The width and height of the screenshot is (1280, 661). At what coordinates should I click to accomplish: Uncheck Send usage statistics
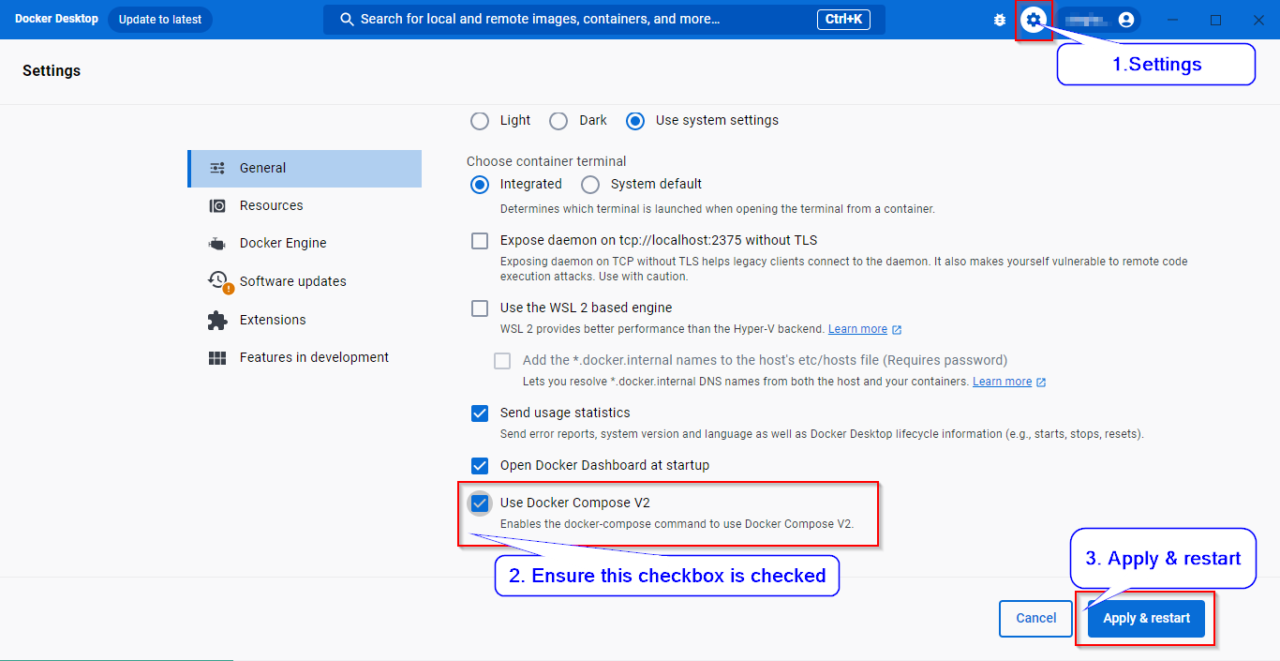tap(480, 413)
